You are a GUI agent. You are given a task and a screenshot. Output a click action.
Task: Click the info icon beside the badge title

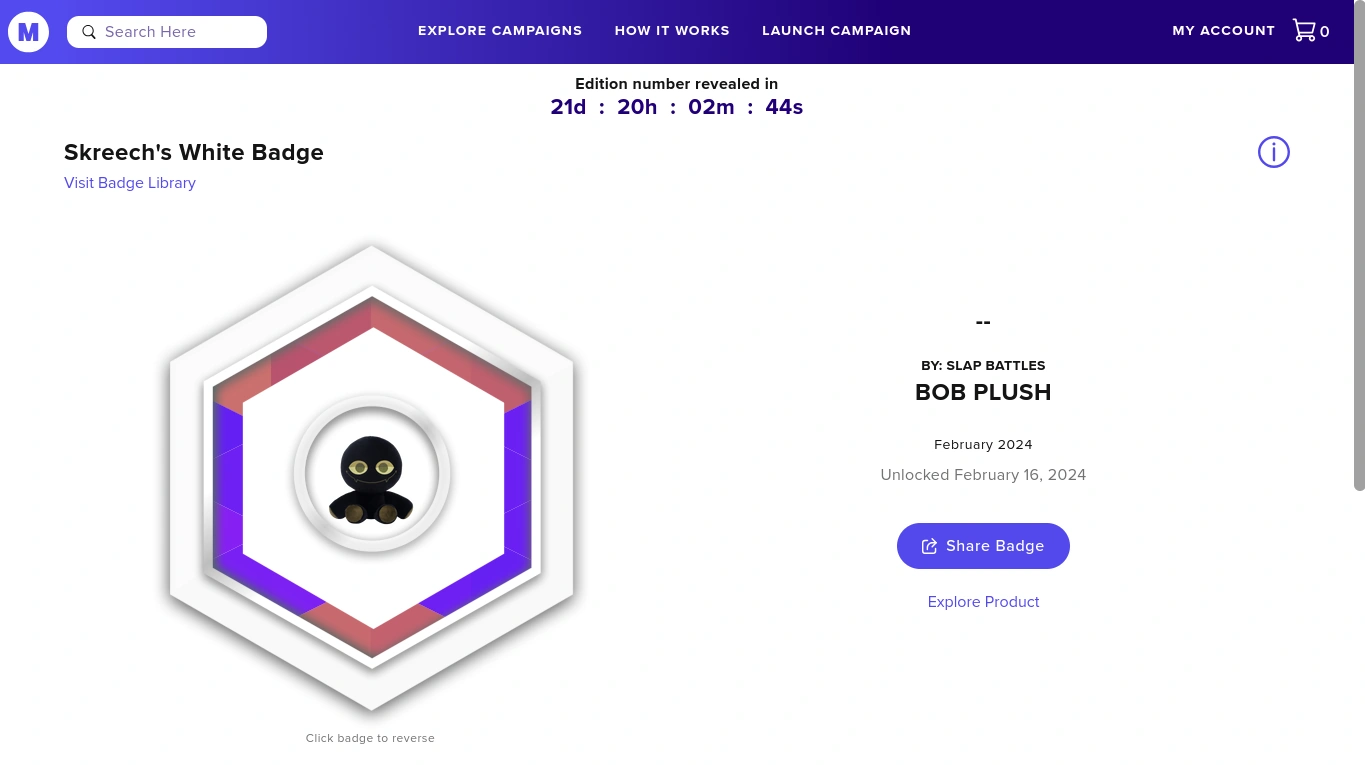pos(1273,151)
